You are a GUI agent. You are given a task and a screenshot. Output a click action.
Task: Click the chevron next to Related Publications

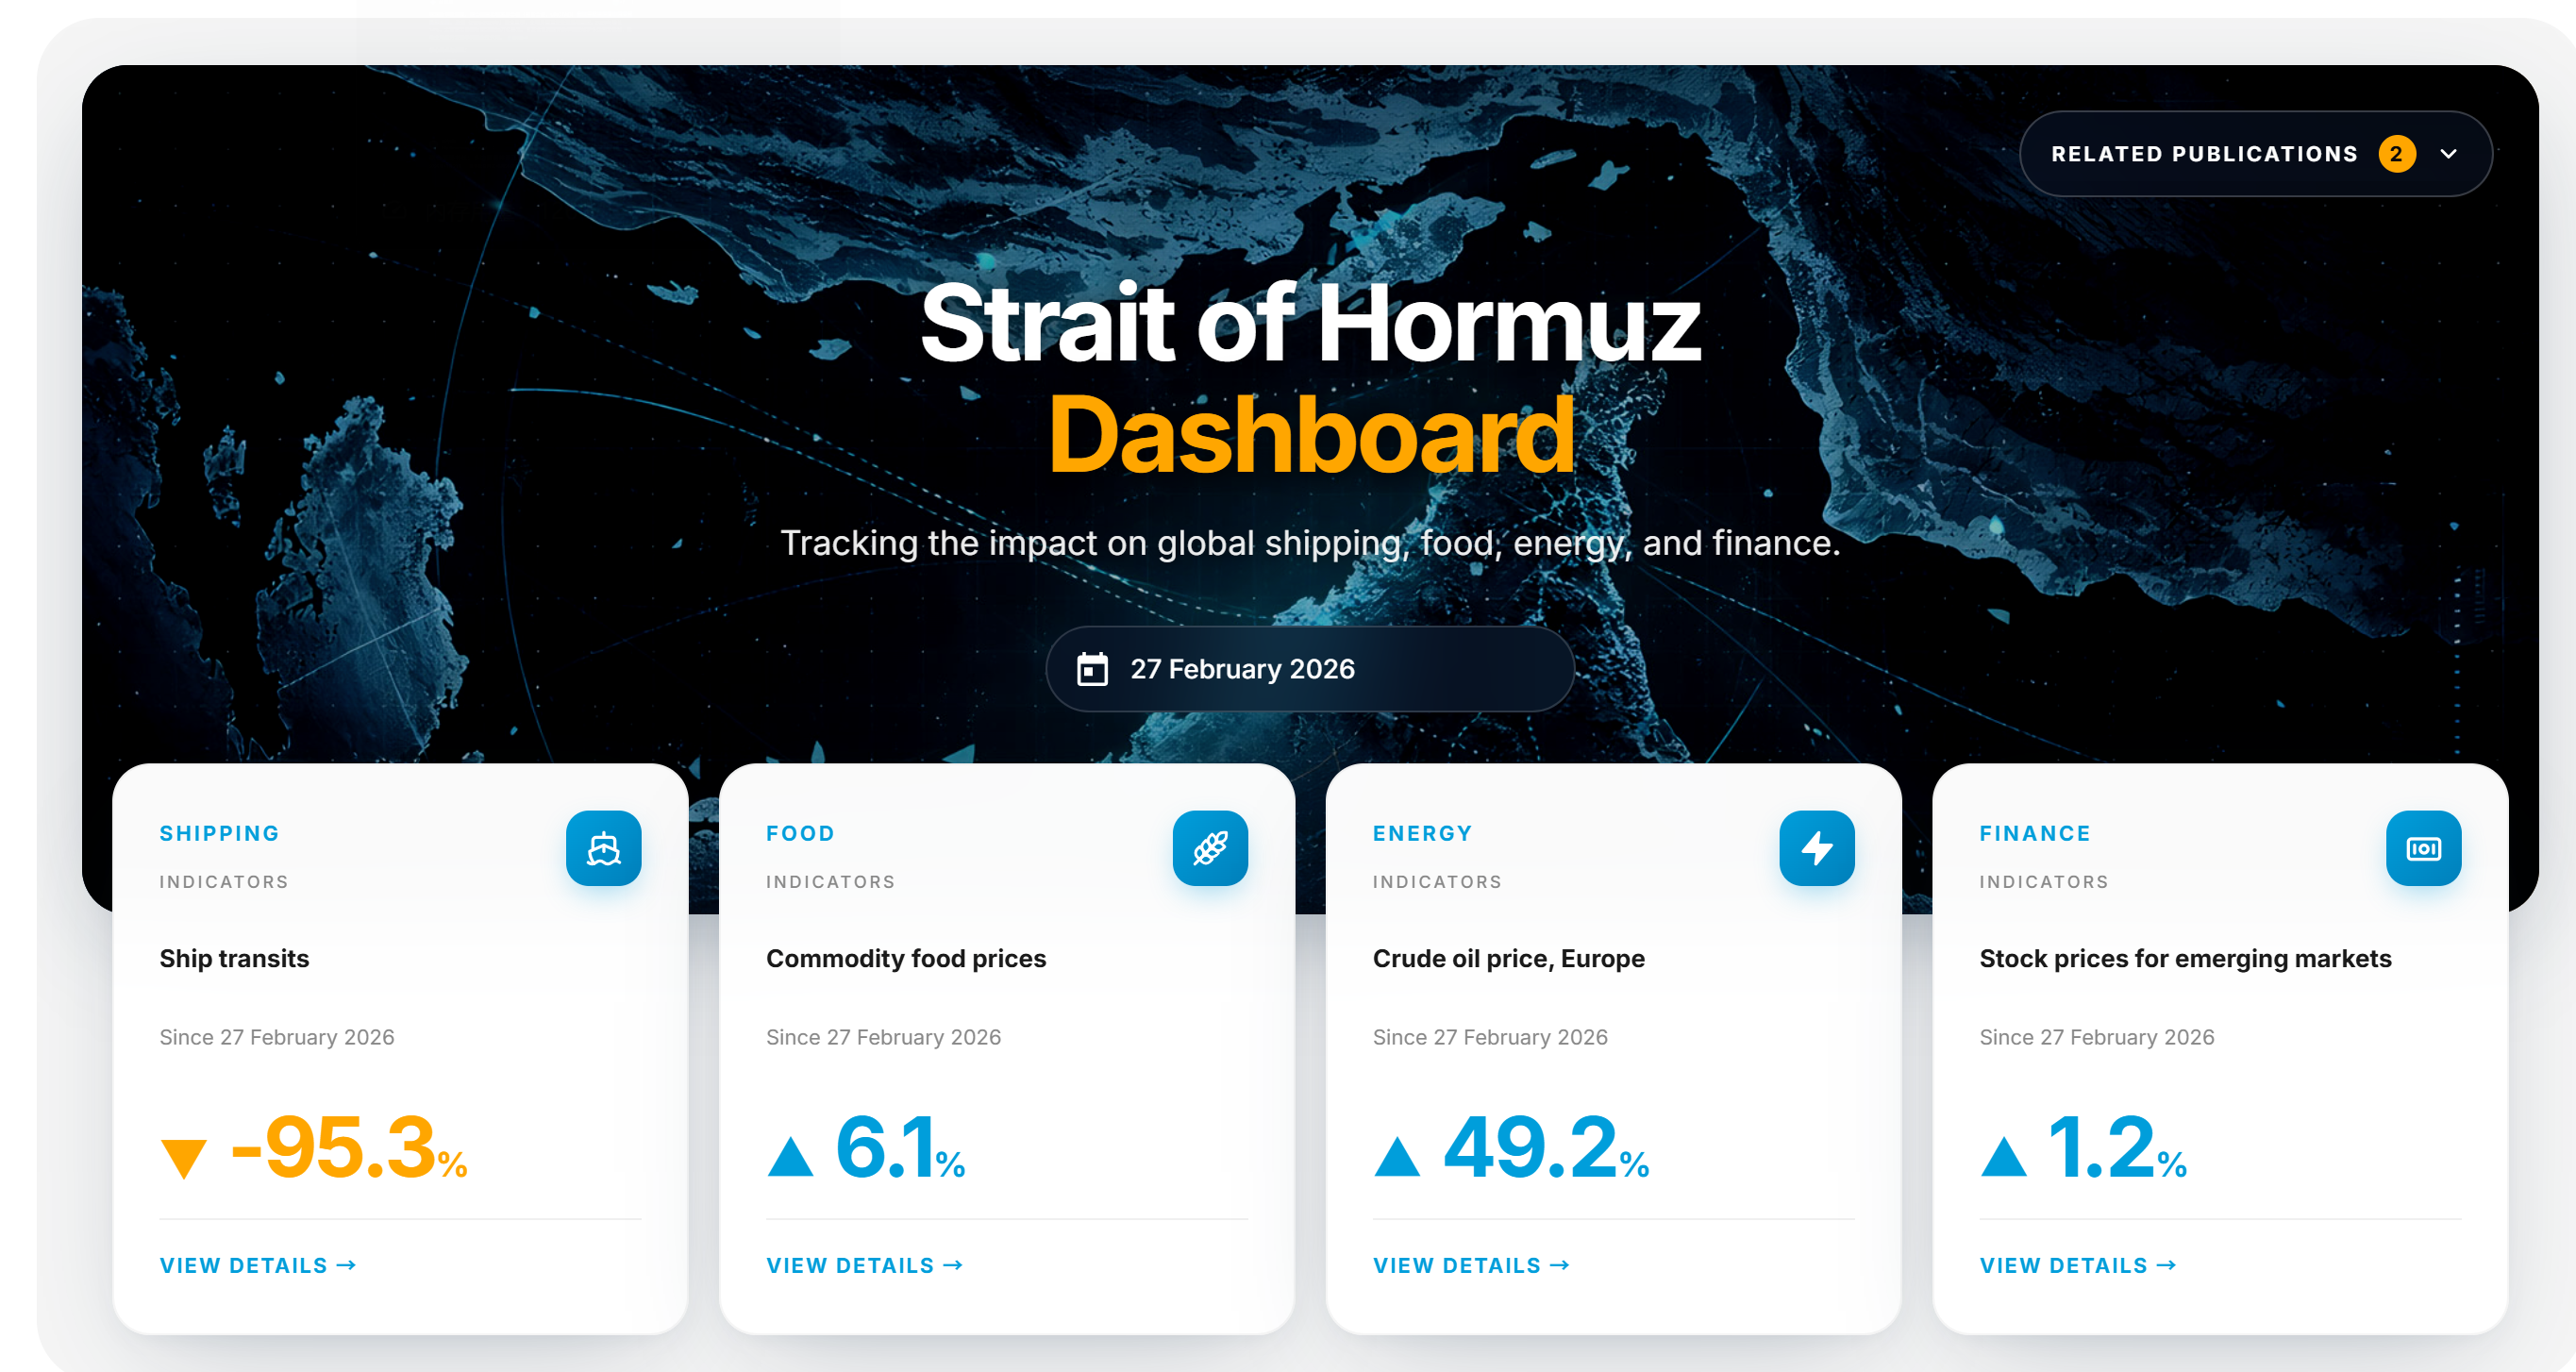click(2448, 154)
